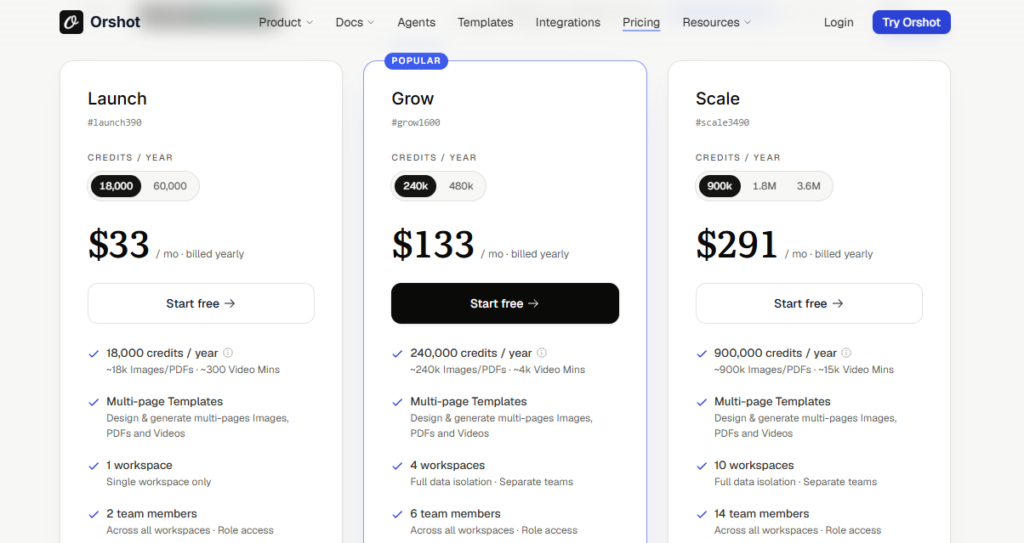Click the Orshot logo icon
This screenshot has height=543, width=1024.
(71, 22)
